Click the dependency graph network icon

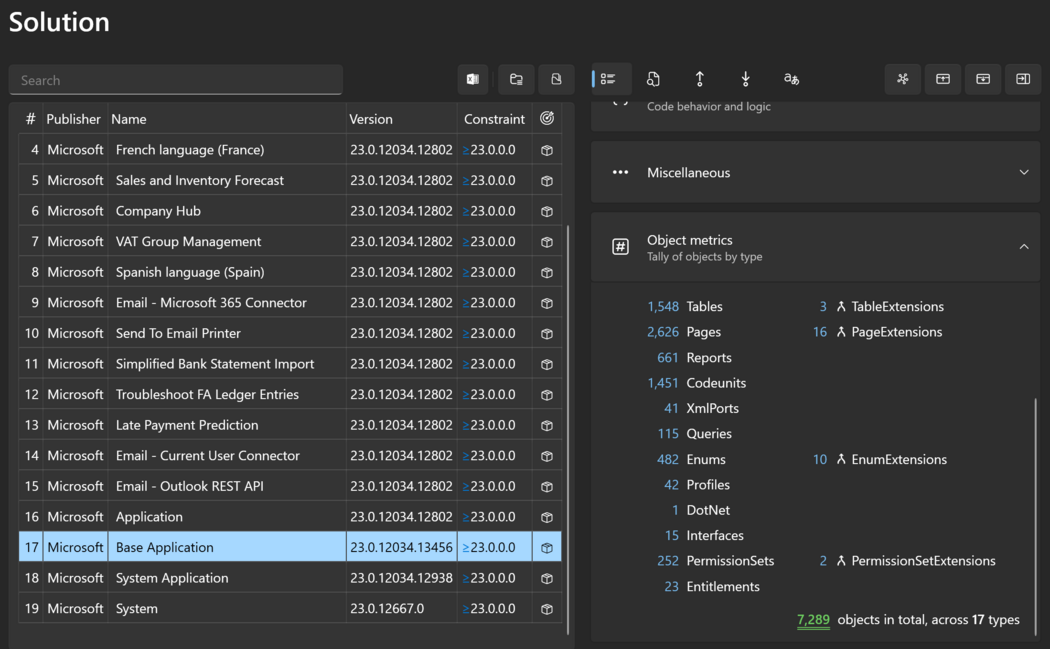click(x=903, y=79)
